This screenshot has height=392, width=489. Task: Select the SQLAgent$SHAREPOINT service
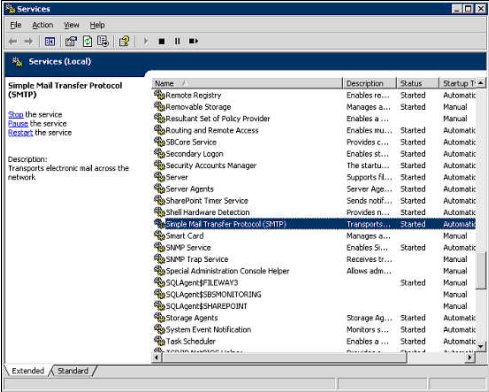pos(314,306)
